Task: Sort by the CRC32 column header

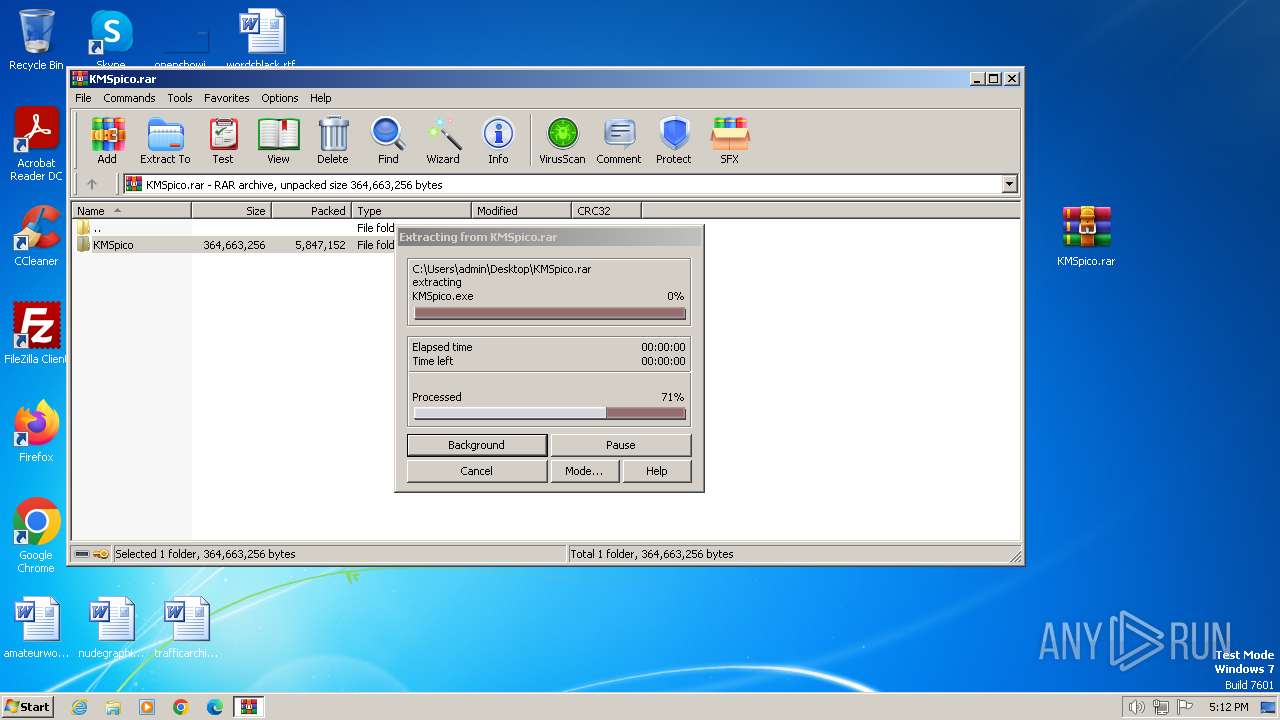Action: pos(606,211)
